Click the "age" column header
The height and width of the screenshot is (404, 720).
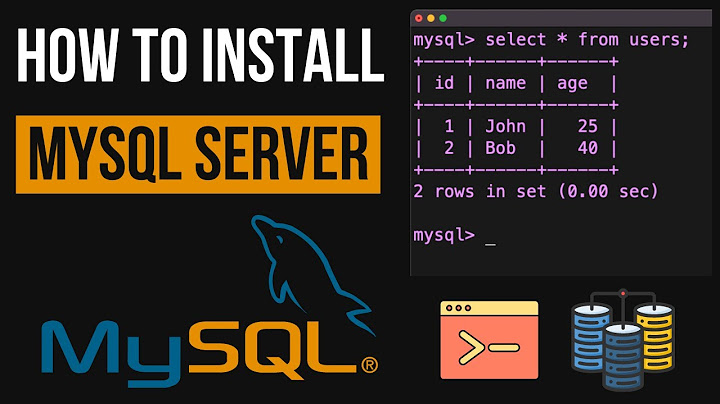point(572,85)
